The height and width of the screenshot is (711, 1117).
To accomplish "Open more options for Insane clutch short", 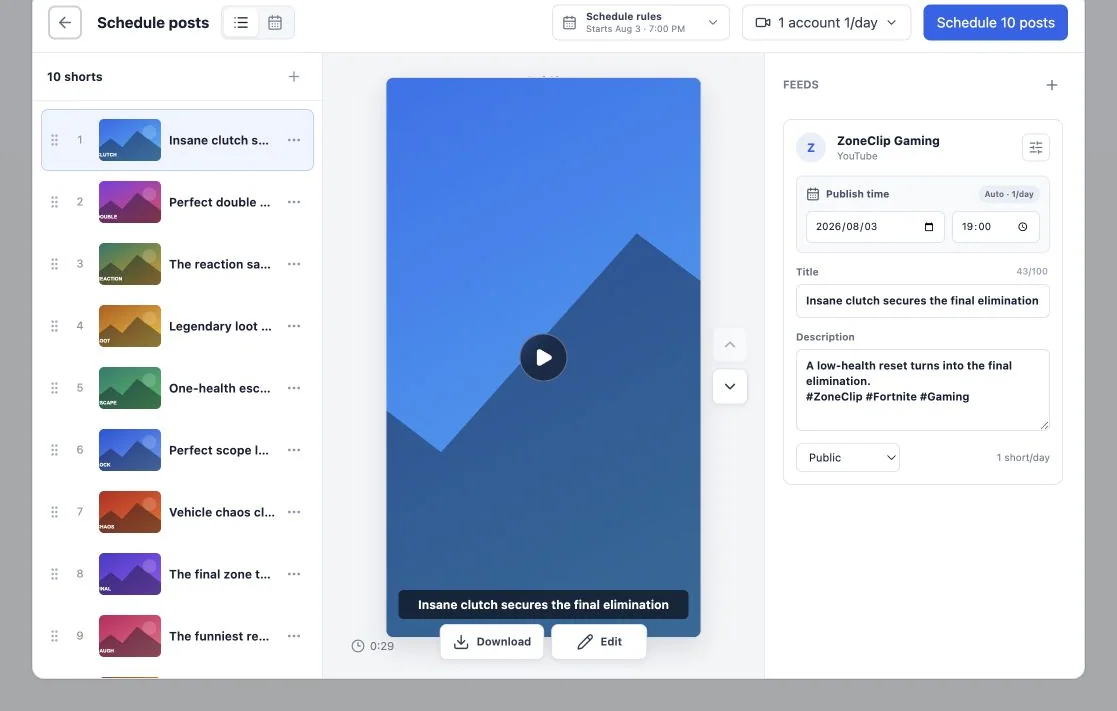I will [293, 140].
